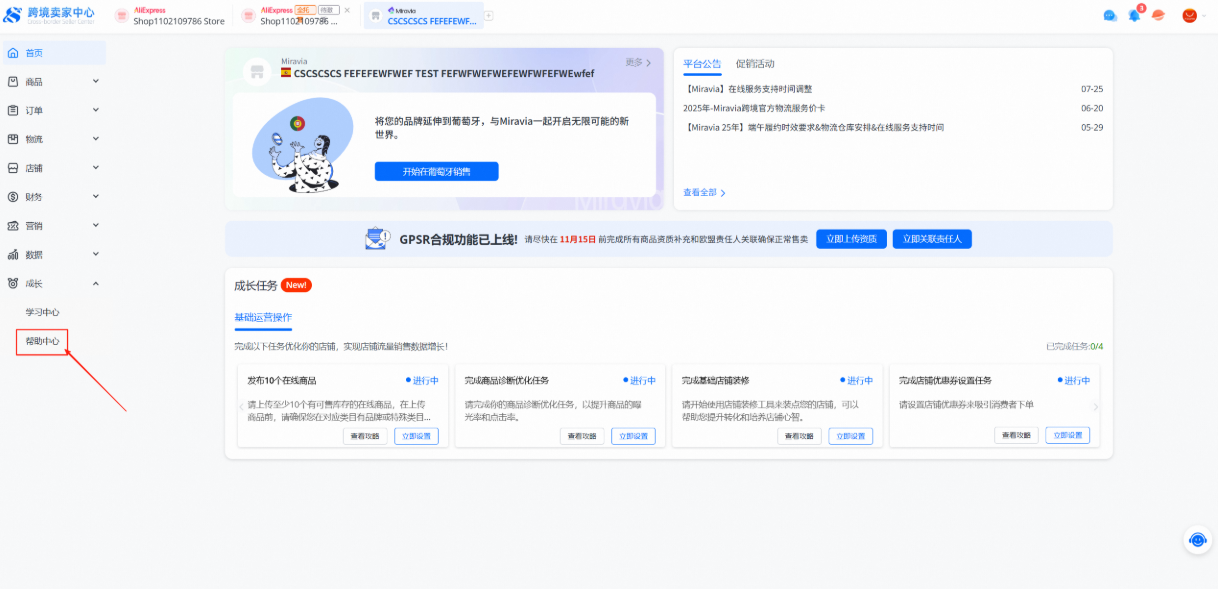This screenshot has width=1218, height=589.
Task: Click the 首页 home icon in sidebar
Action: [13, 53]
